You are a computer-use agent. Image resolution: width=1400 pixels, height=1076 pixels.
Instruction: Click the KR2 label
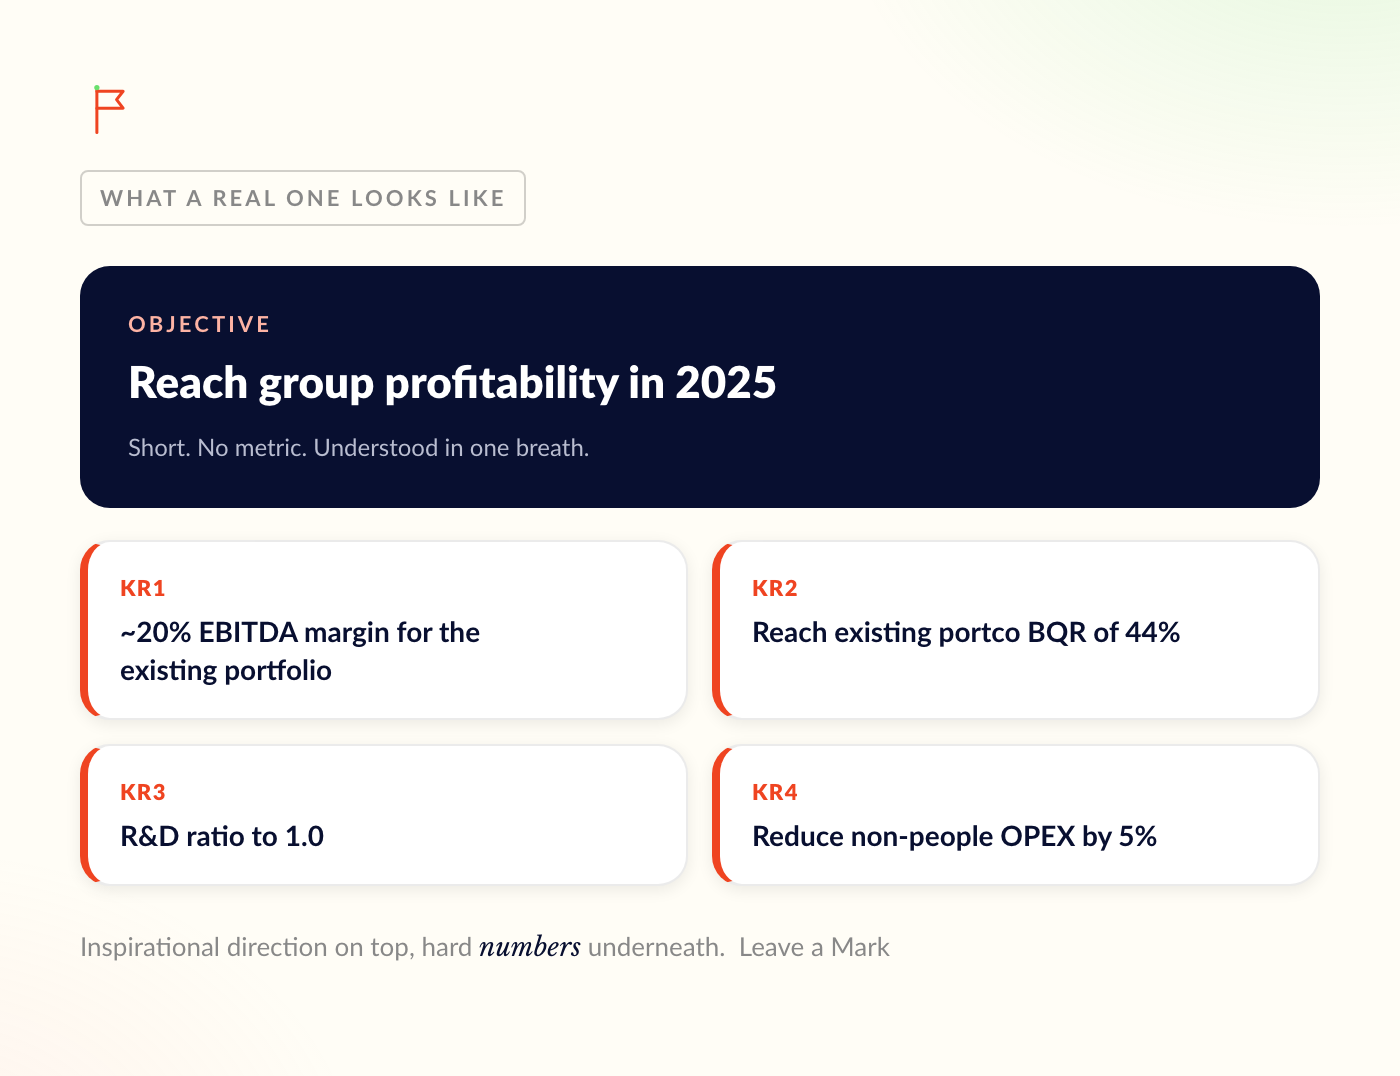click(775, 588)
